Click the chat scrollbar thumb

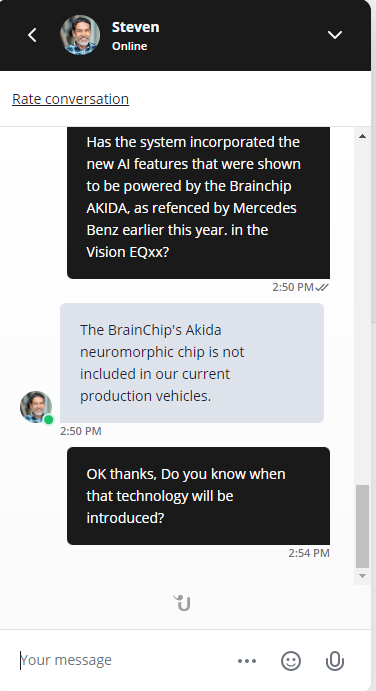click(362, 526)
